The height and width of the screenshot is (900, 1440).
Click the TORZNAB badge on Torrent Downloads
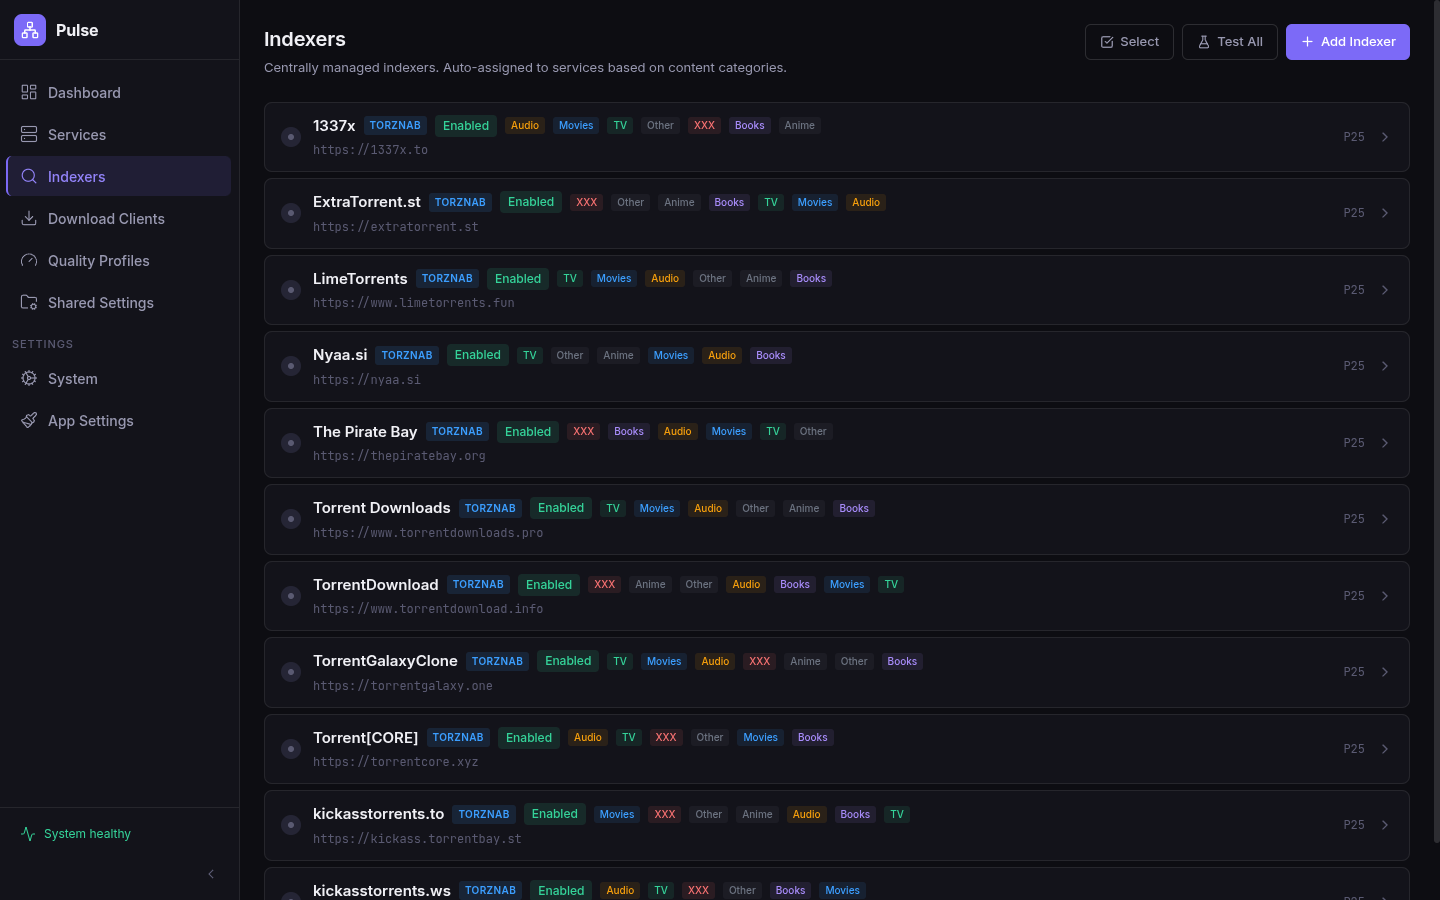pos(490,508)
